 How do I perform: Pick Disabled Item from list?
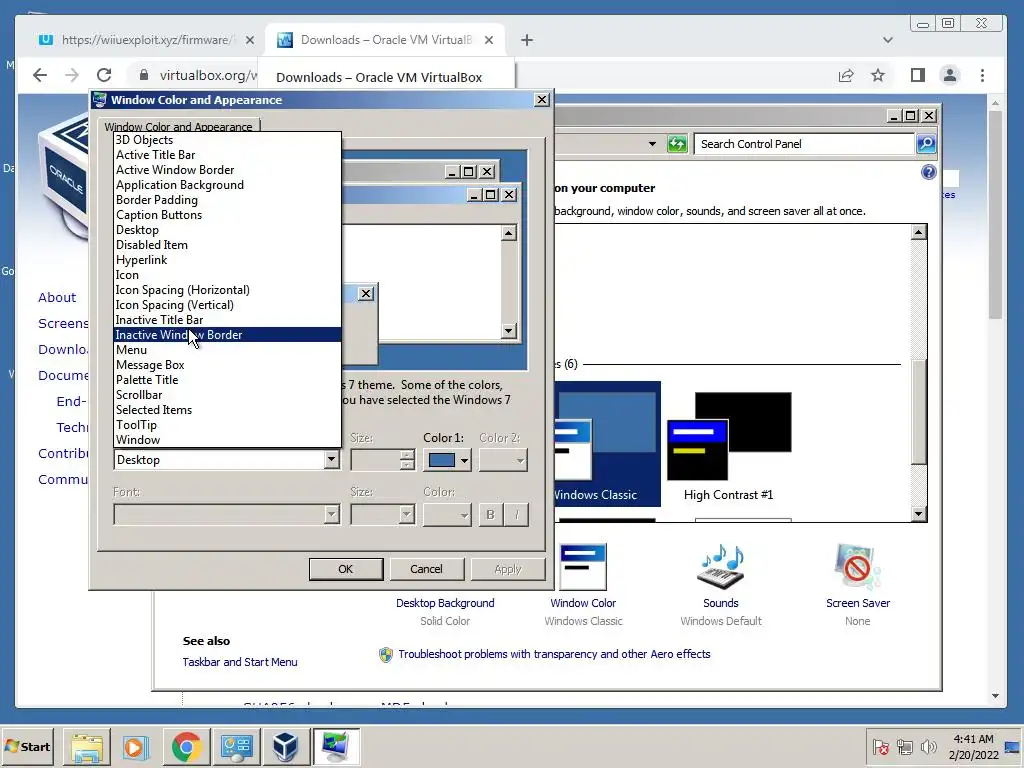pyautogui.click(x=227, y=245)
